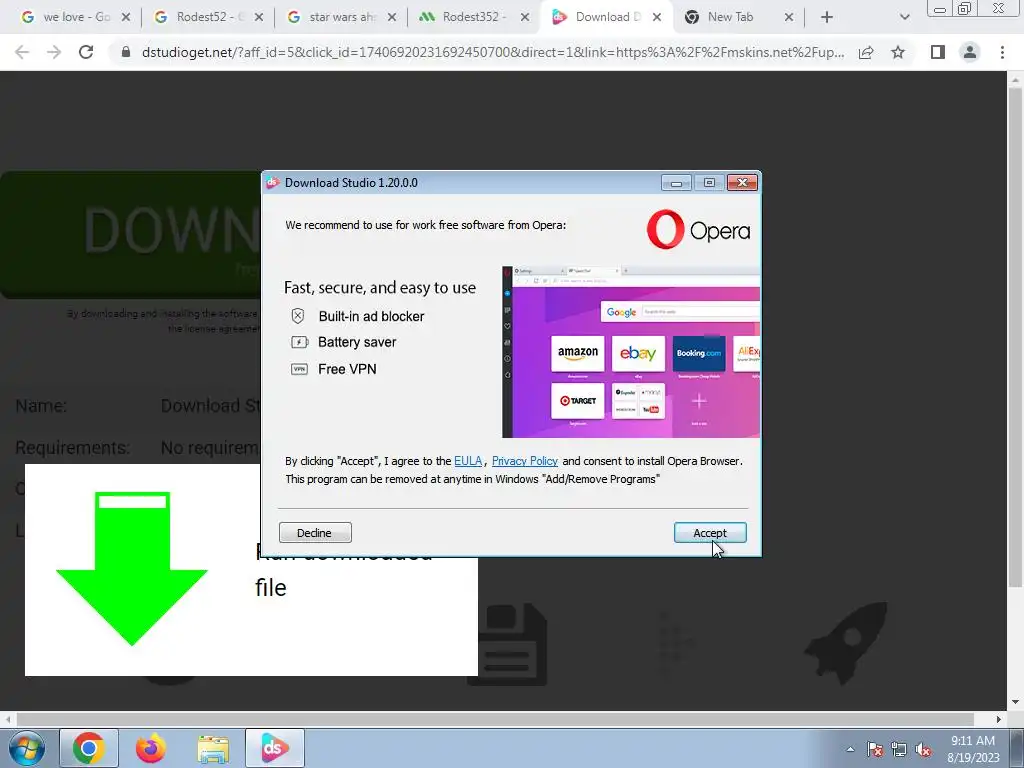Open a new browser tab

click(827, 18)
